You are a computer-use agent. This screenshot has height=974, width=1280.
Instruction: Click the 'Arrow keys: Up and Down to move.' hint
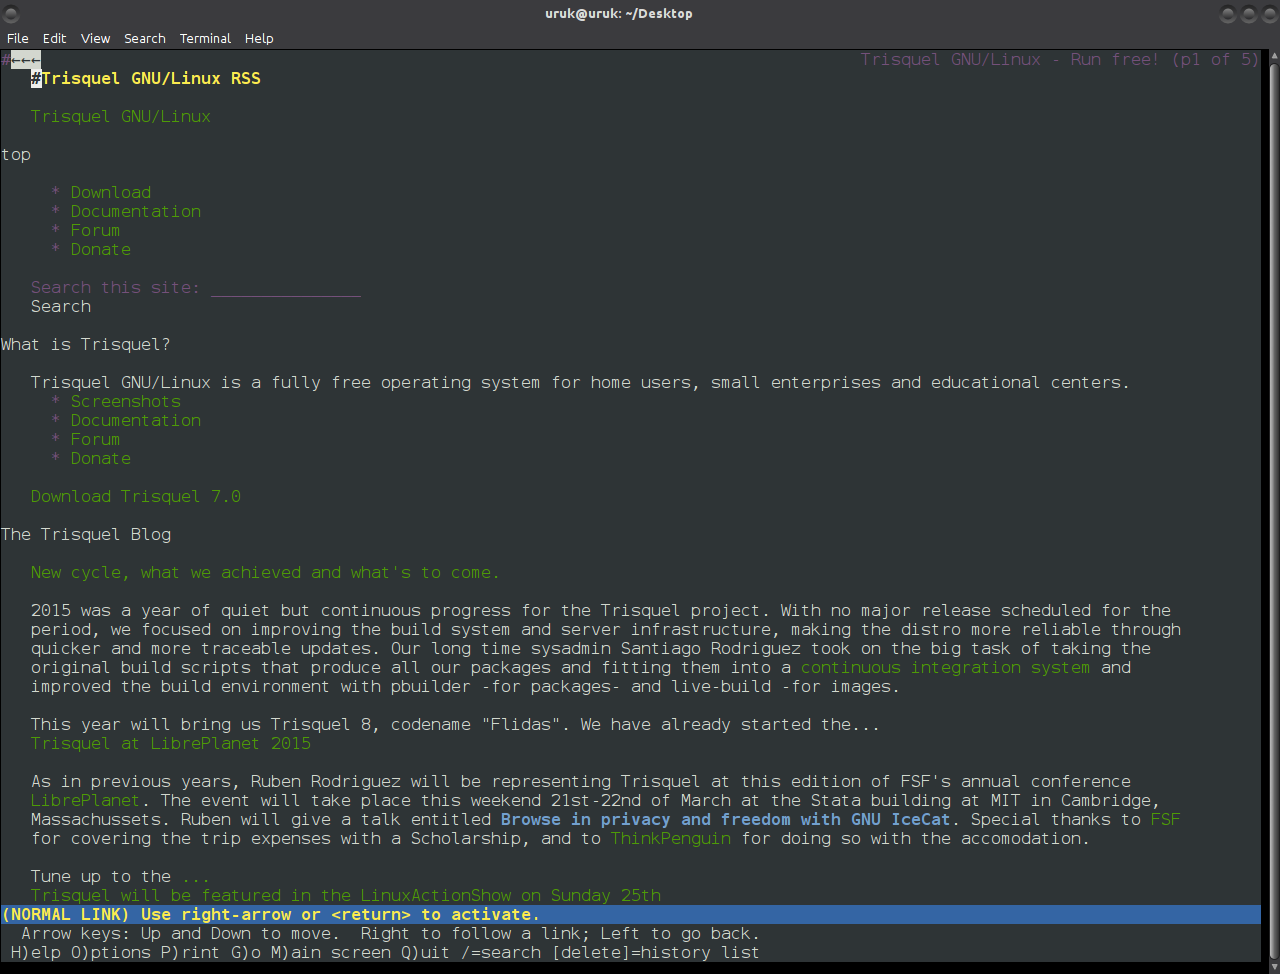coord(181,933)
